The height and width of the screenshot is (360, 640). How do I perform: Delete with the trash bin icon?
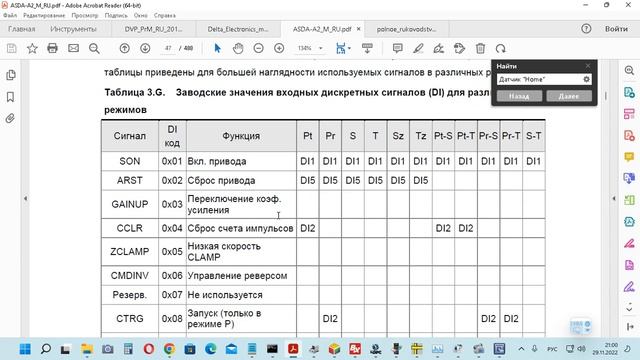[480, 48]
